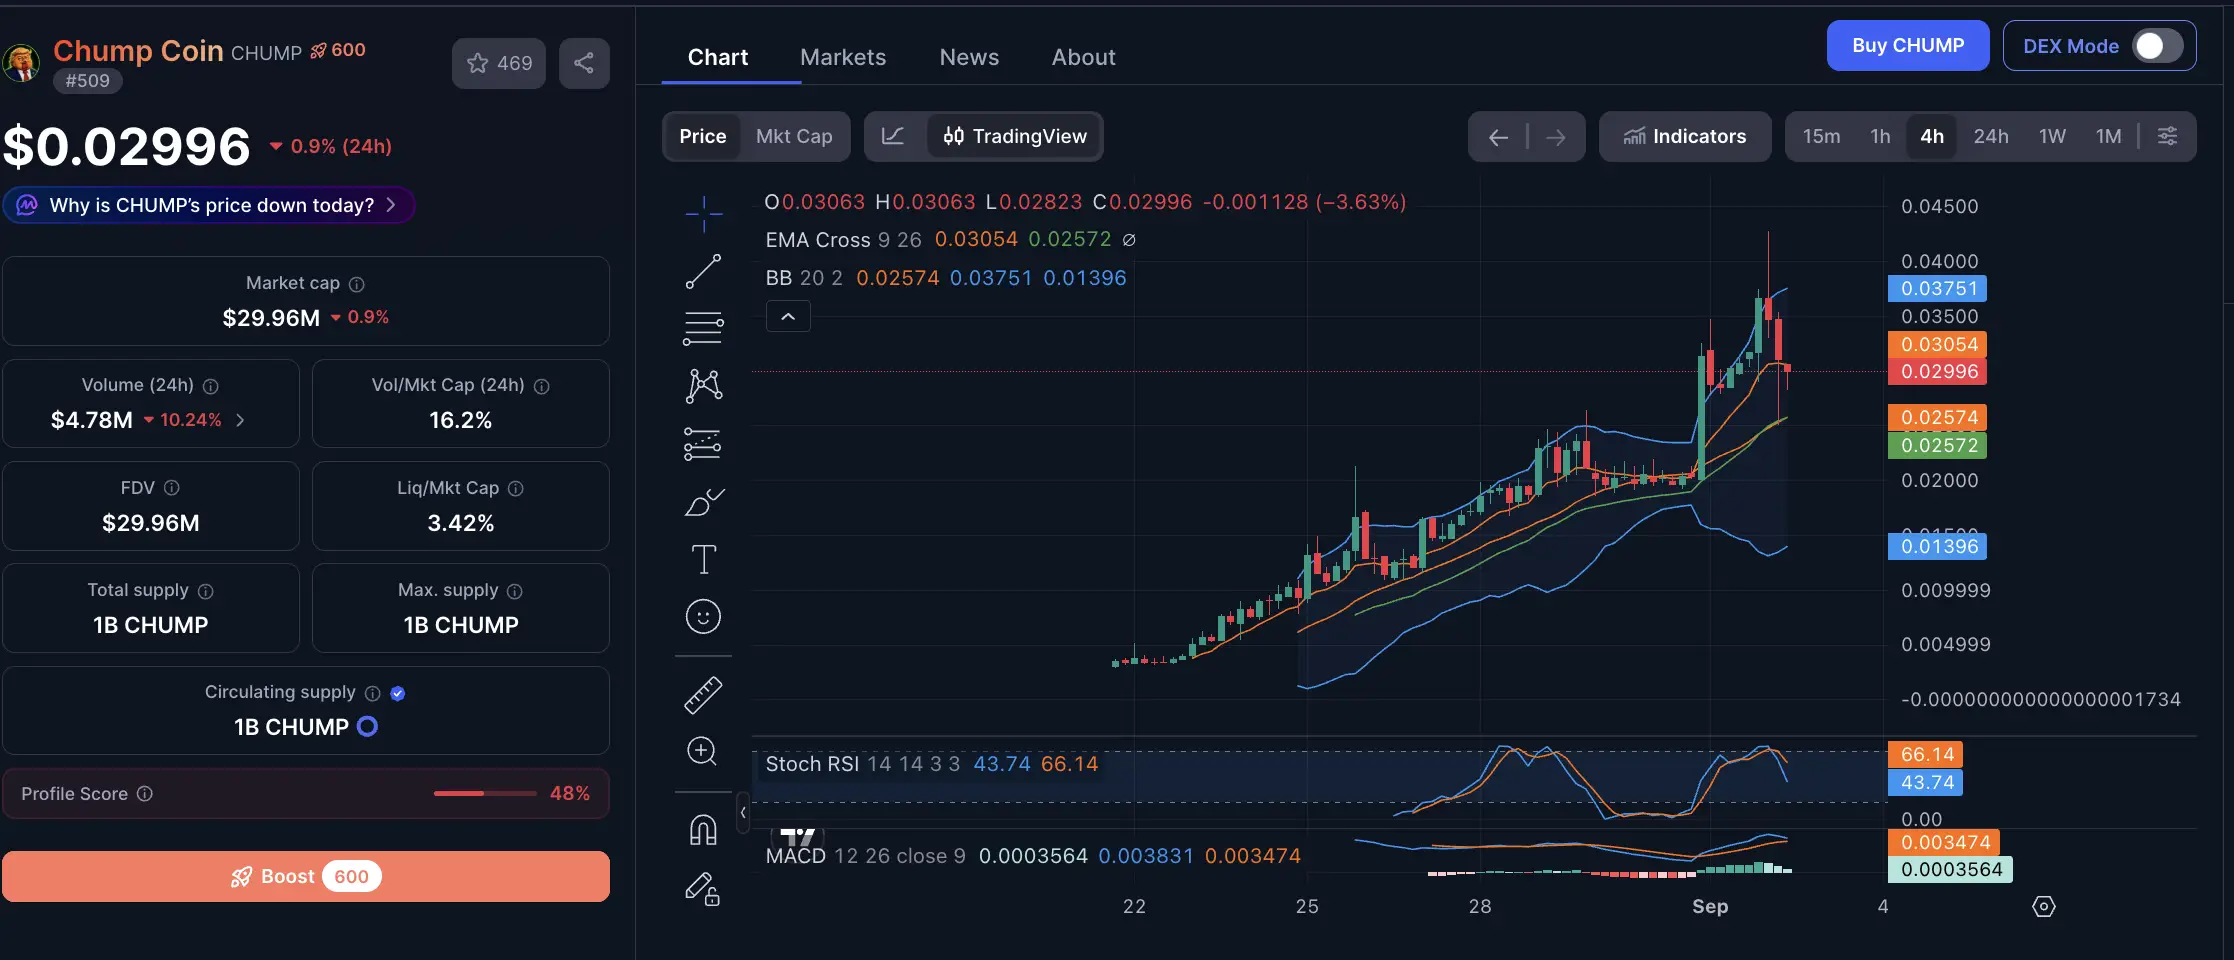Screen dimensions: 2234x960
Task: Select the 4h chart interval
Action: coord(1932,136)
